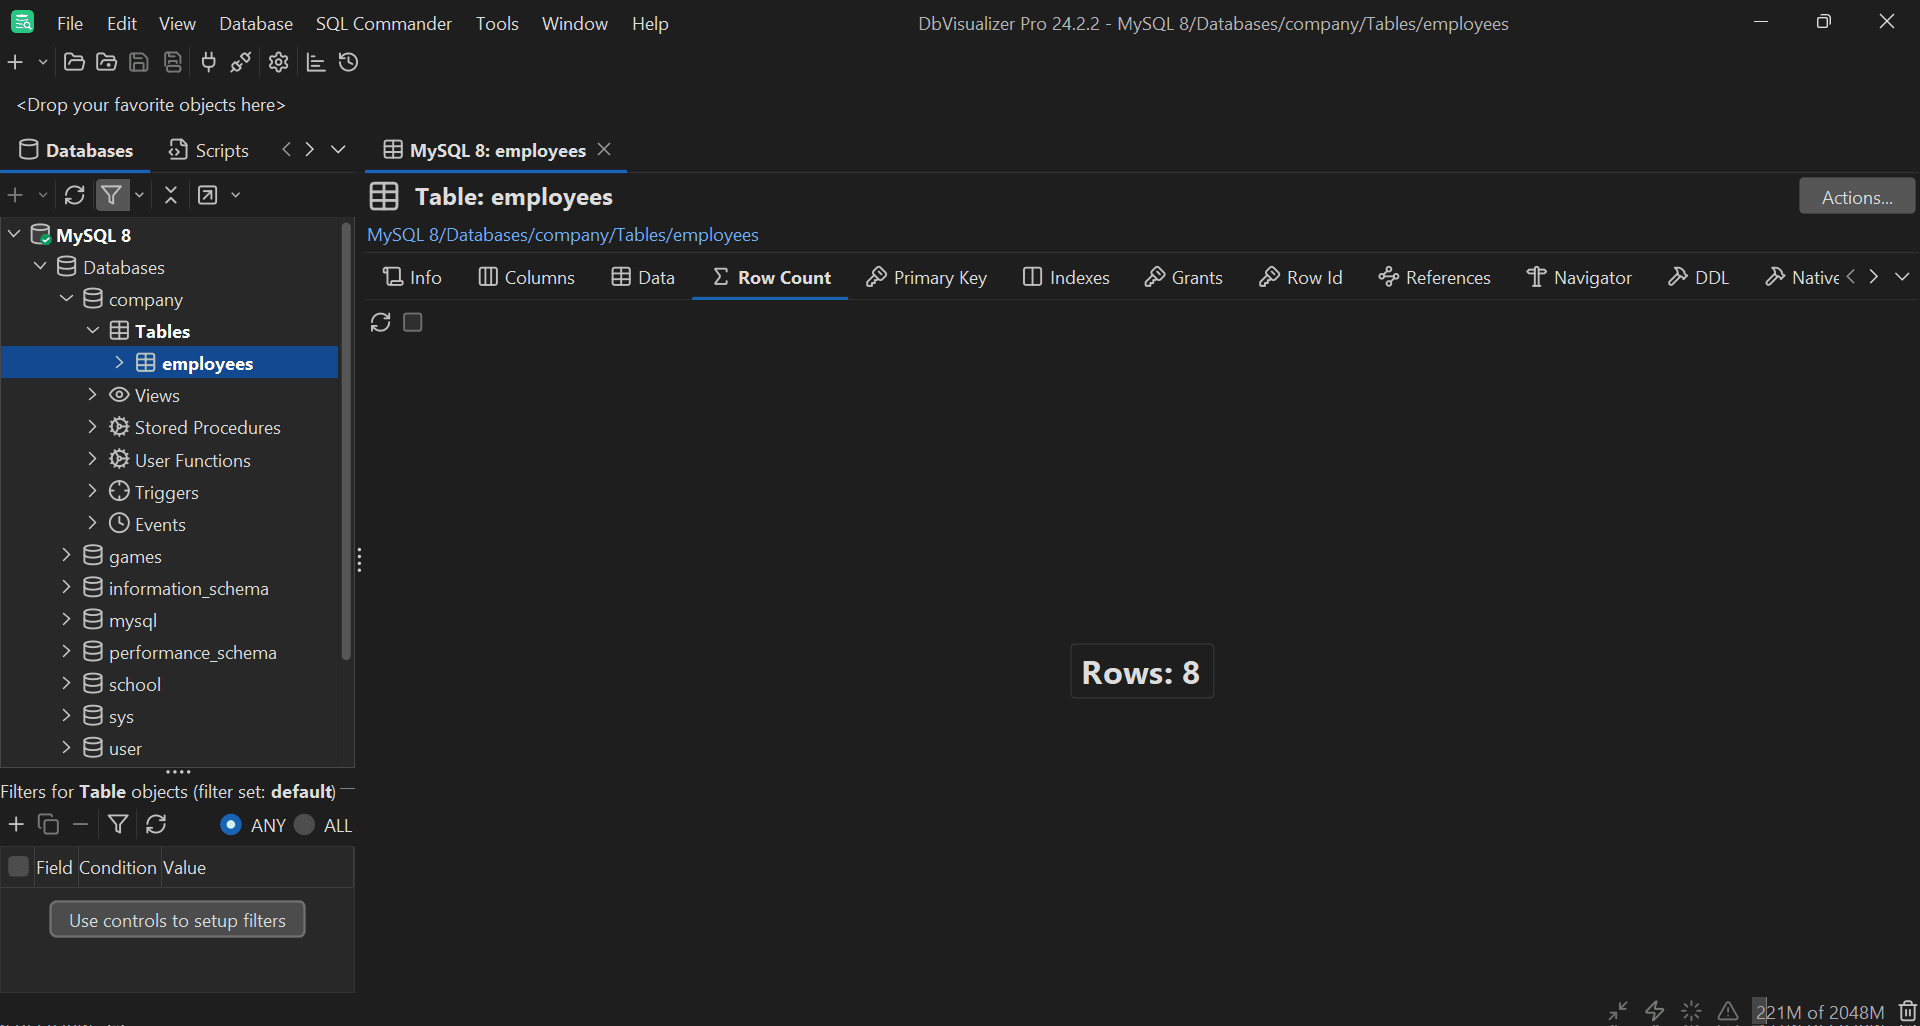Collapse the company database node

(x=66, y=299)
